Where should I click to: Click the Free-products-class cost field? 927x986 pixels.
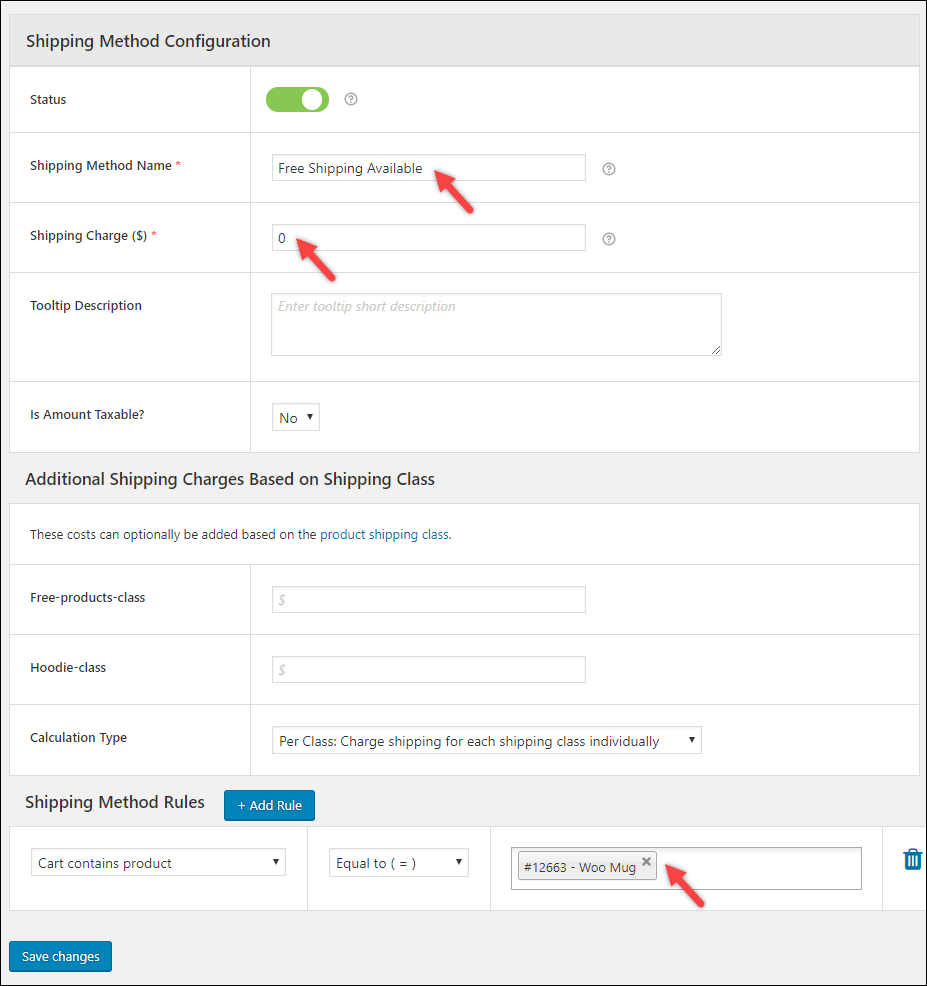coord(428,599)
